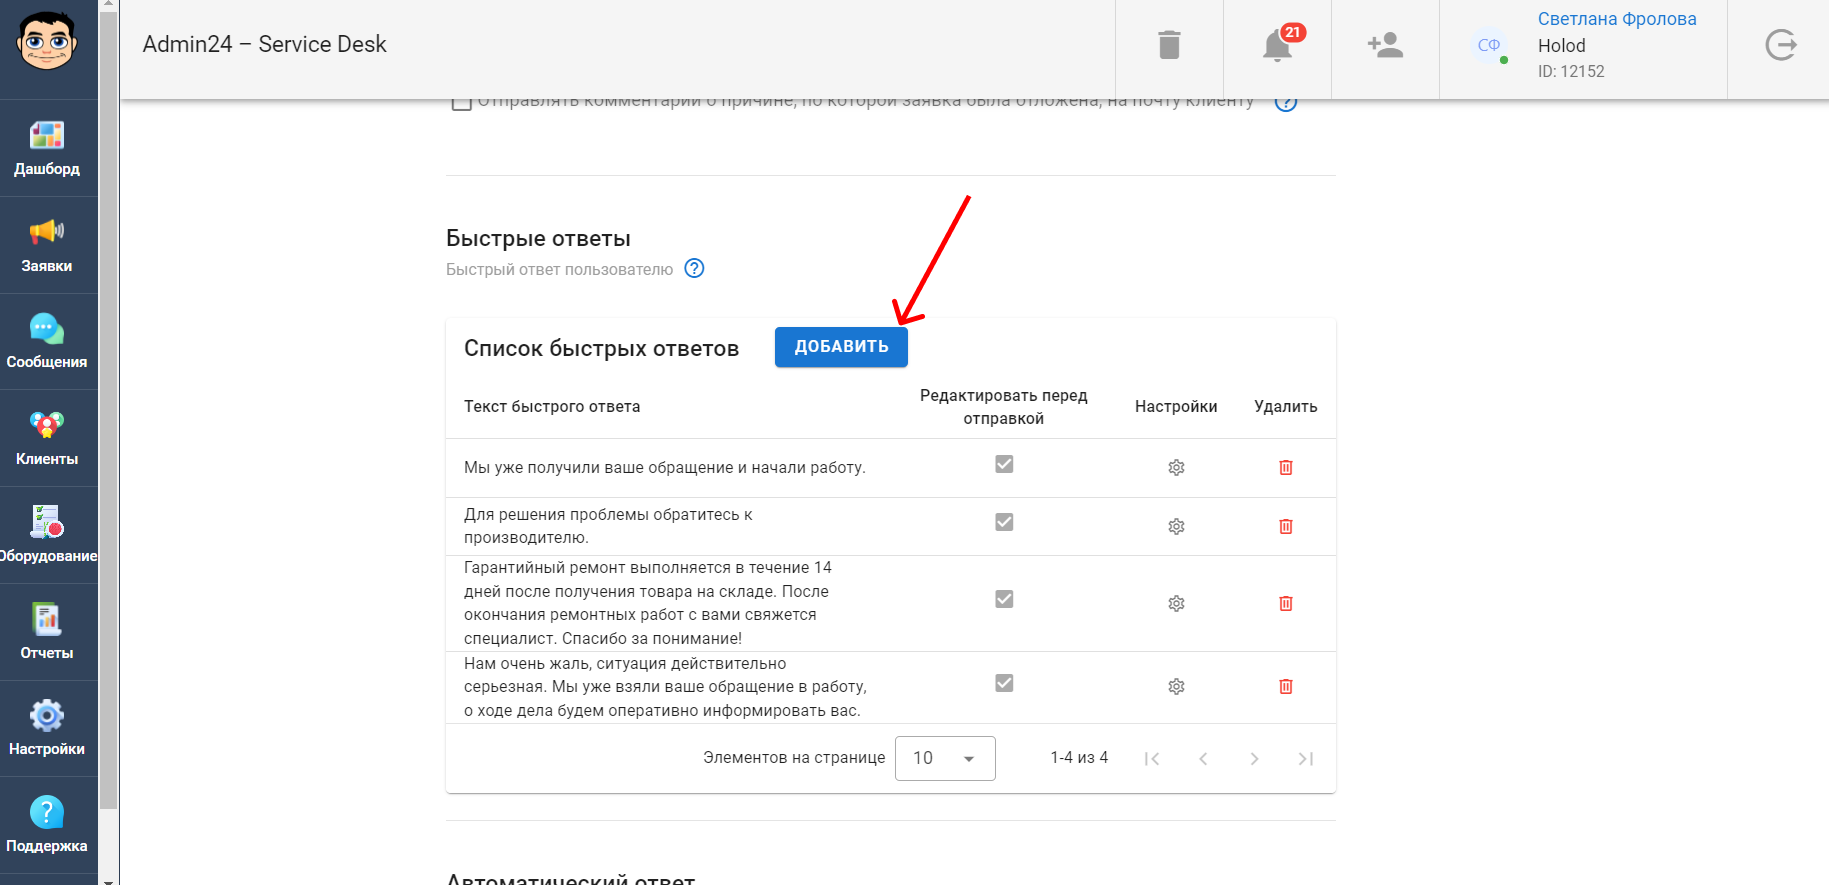Open notifications bell with 21 badge
Viewport: 1829px width, 885px height.
click(x=1278, y=45)
